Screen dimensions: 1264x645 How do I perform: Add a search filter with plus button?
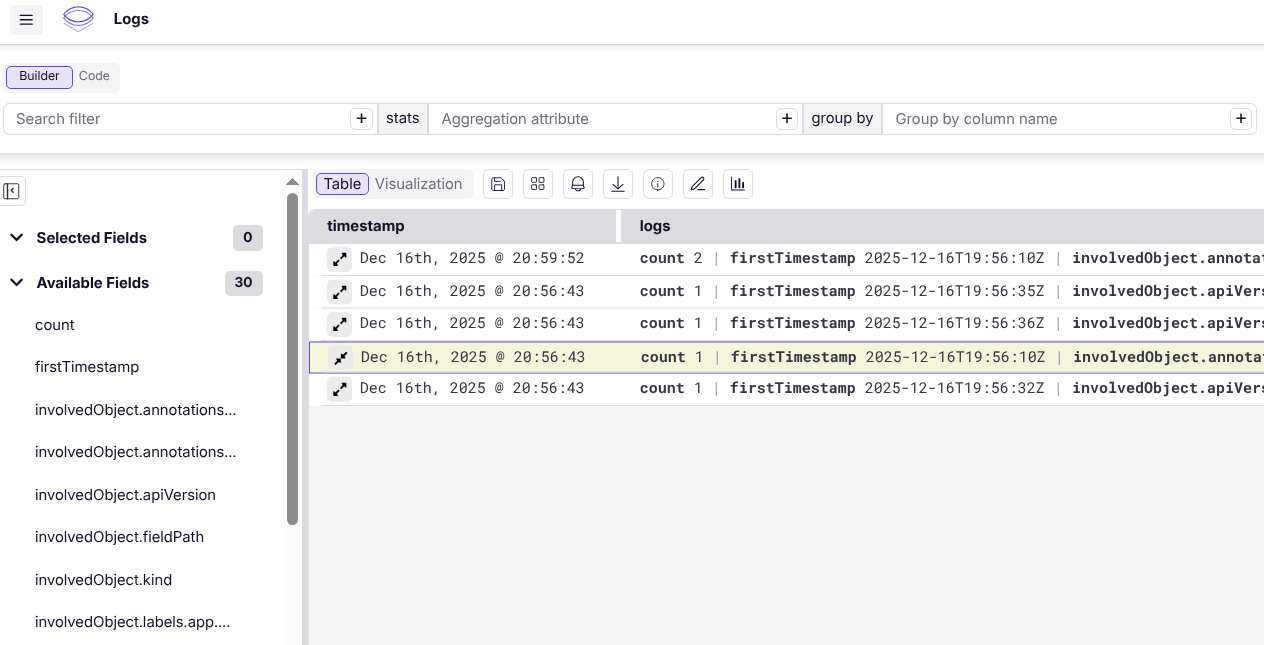click(362, 119)
